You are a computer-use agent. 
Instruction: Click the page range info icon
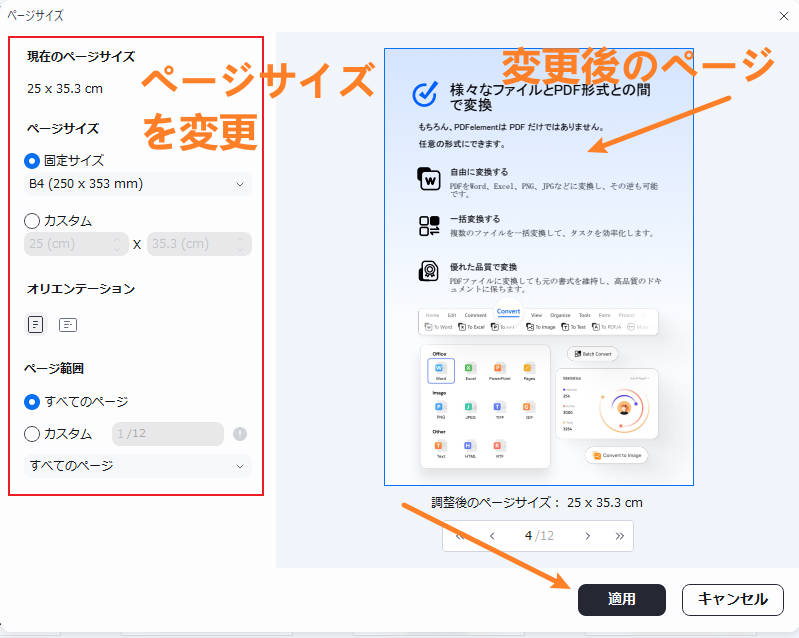pos(240,434)
